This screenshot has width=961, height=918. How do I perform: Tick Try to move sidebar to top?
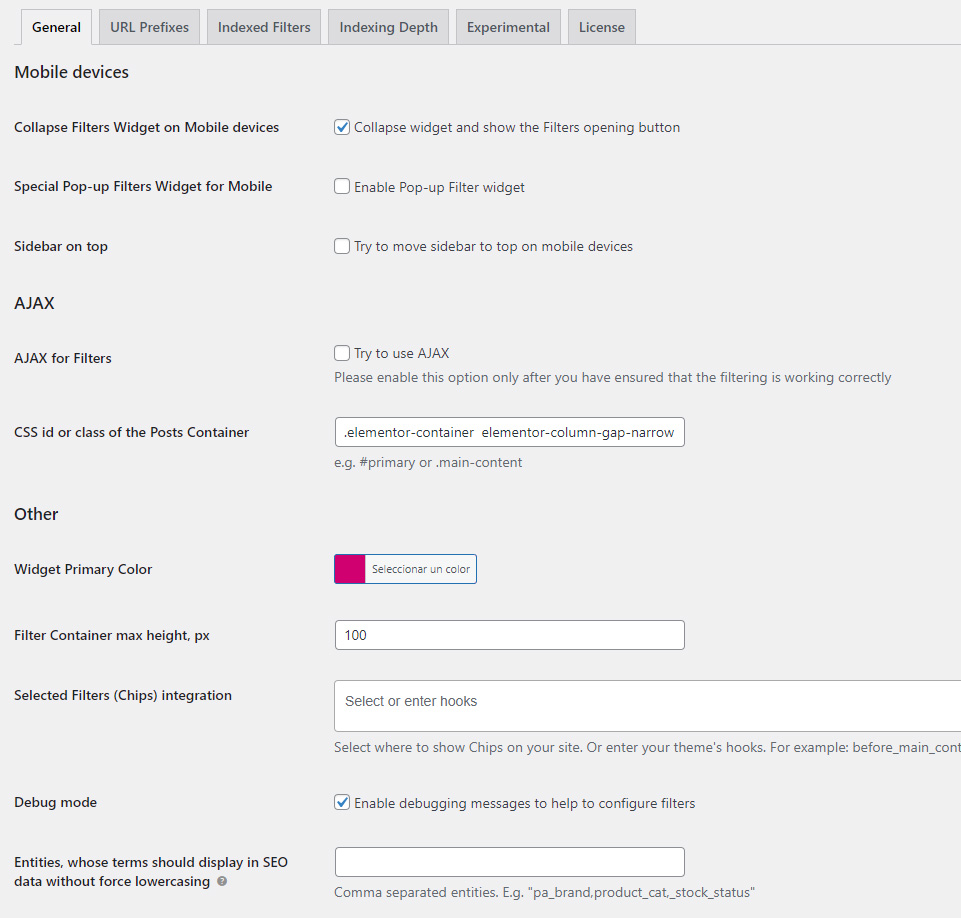click(x=342, y=246)
